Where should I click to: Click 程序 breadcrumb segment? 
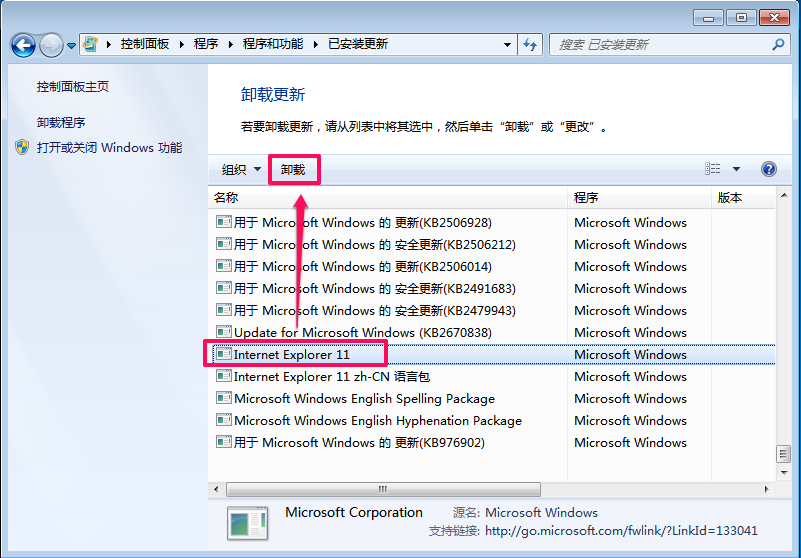(x=206, y=44)
